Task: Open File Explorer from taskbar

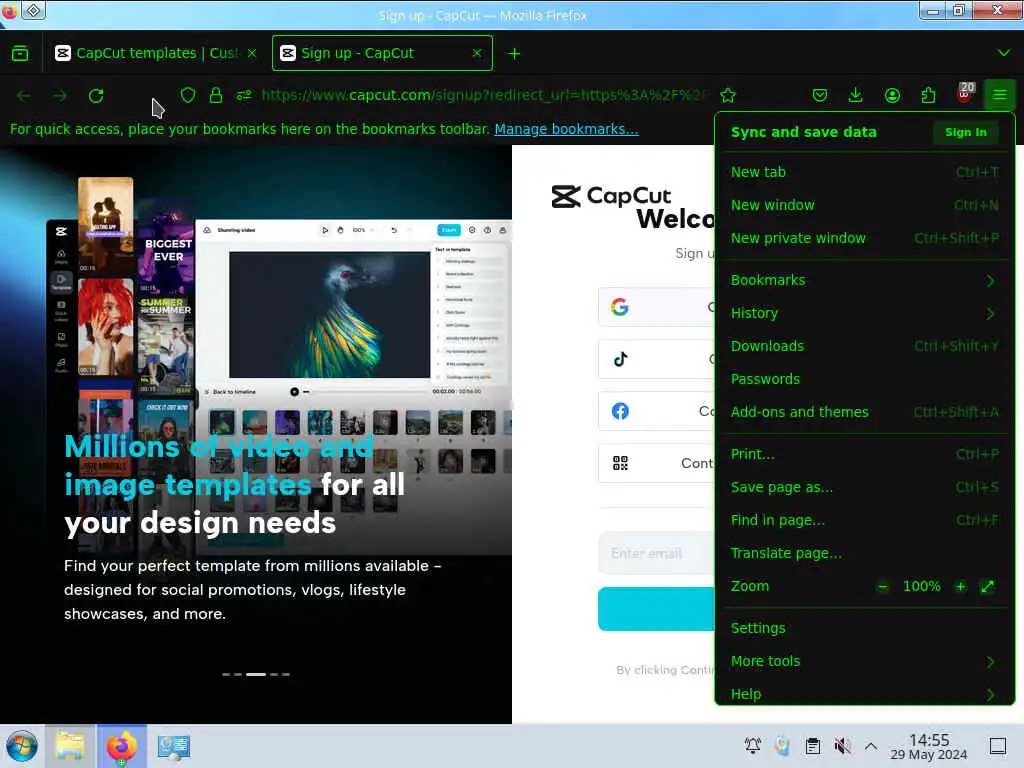Action: coord(70,746)
